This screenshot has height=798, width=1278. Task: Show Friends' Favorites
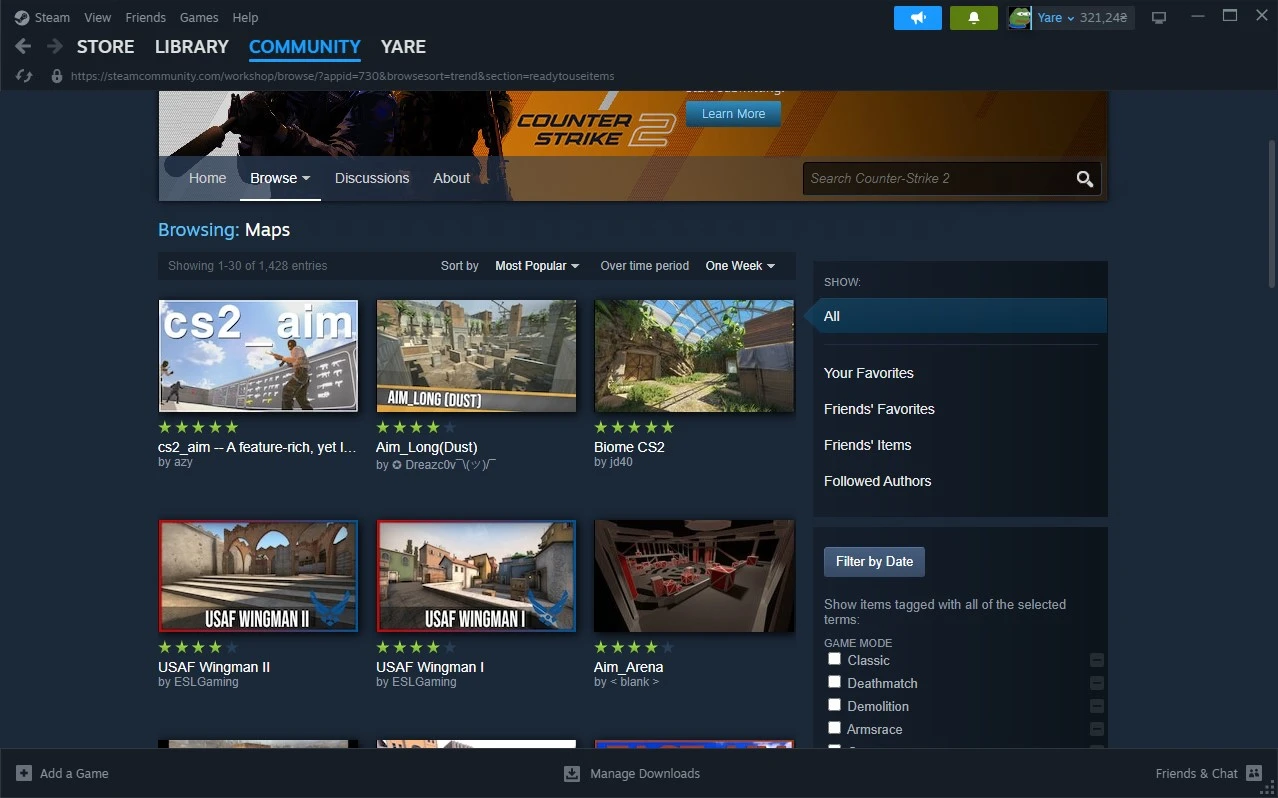879,409
